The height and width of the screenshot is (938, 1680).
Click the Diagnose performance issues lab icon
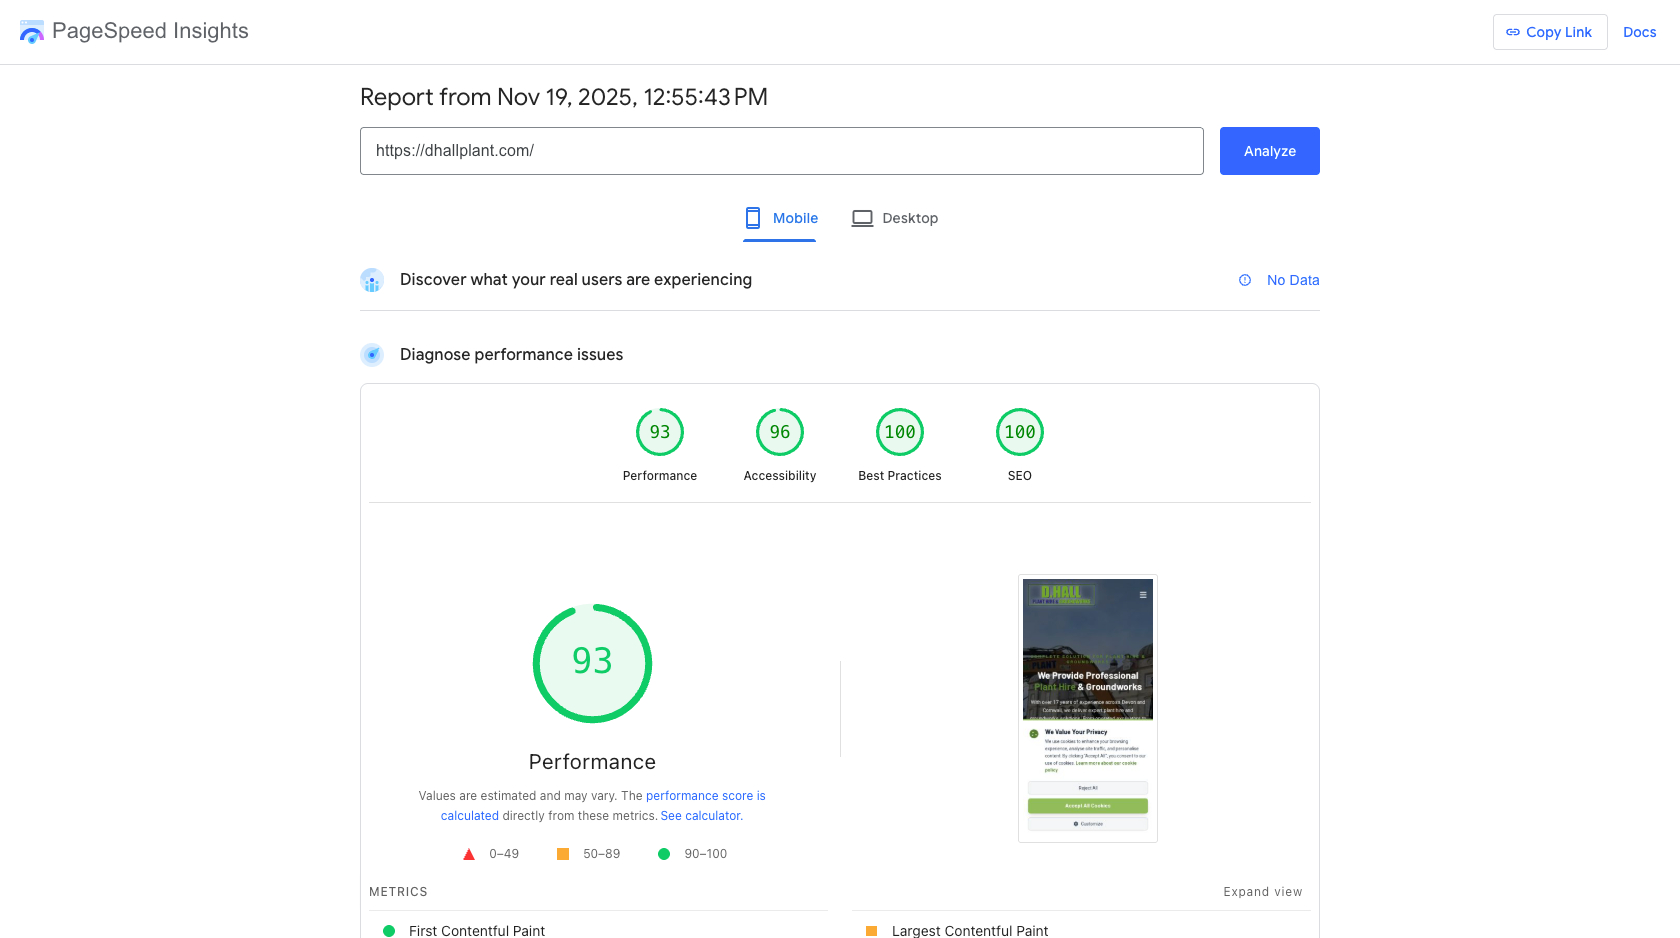pyautogui.click(x=371, y=354)
